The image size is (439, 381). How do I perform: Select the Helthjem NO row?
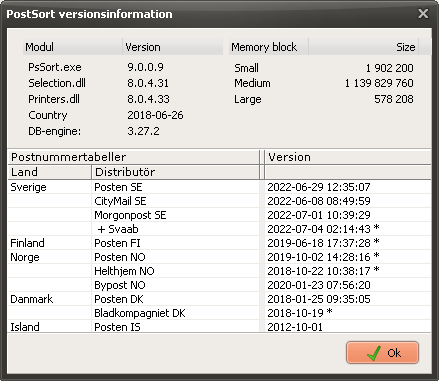(x=219, y=271)
